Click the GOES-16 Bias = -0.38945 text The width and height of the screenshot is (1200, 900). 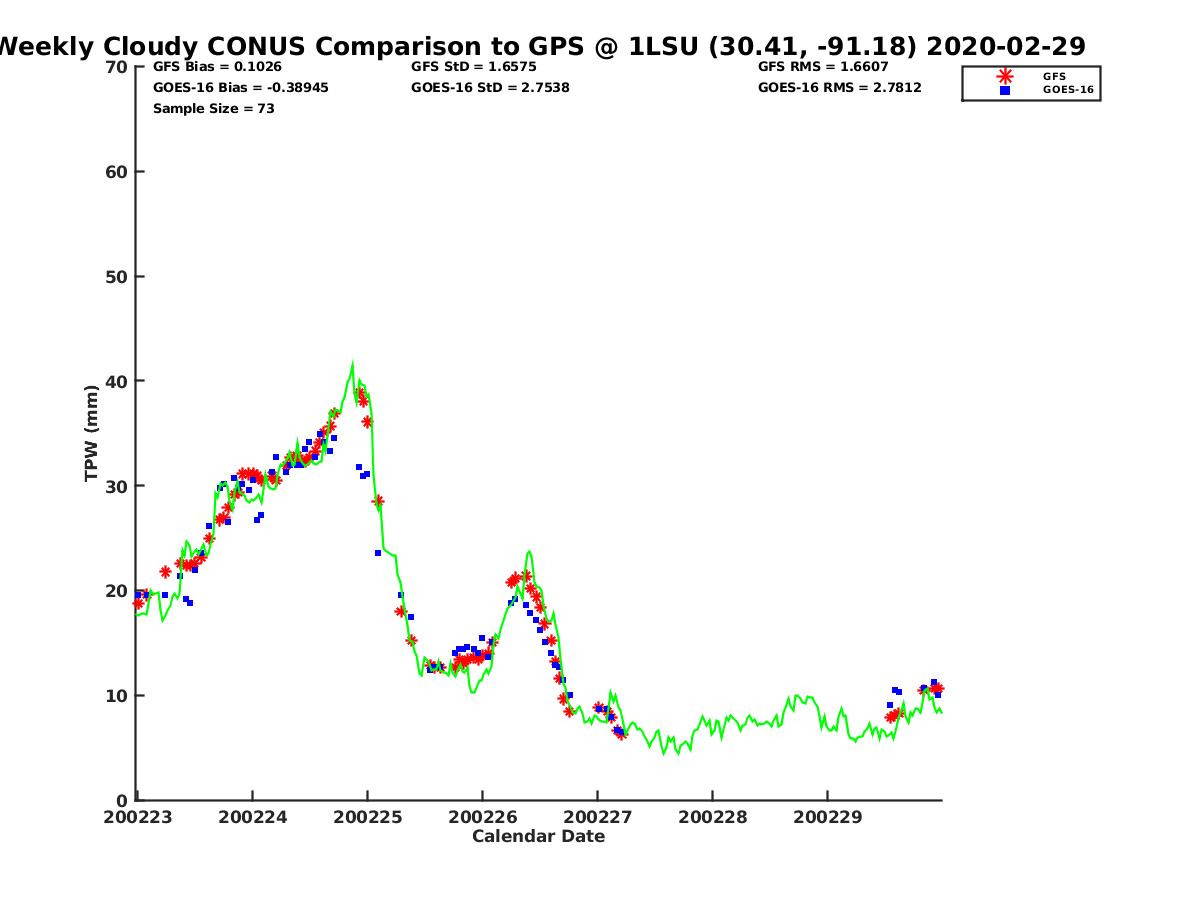pos(241,88)
